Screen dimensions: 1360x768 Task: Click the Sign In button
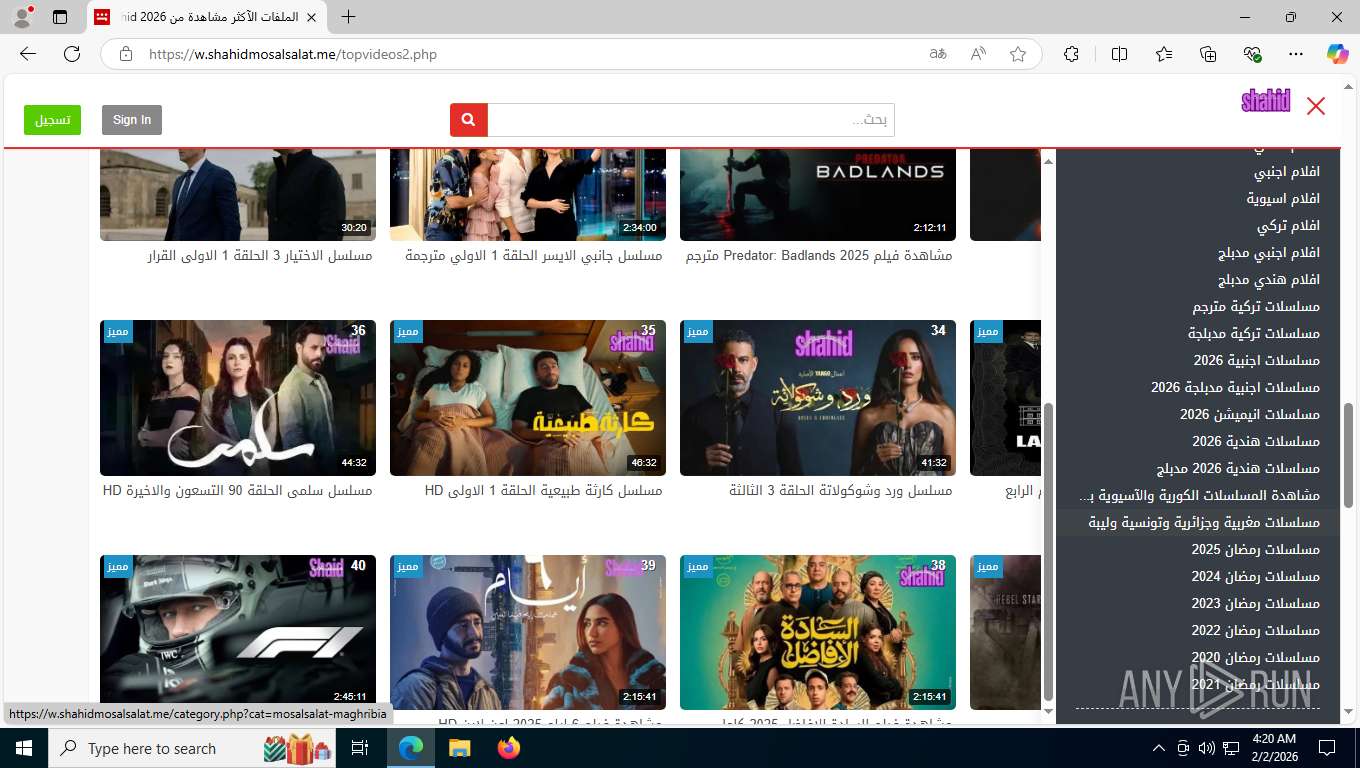132,120
